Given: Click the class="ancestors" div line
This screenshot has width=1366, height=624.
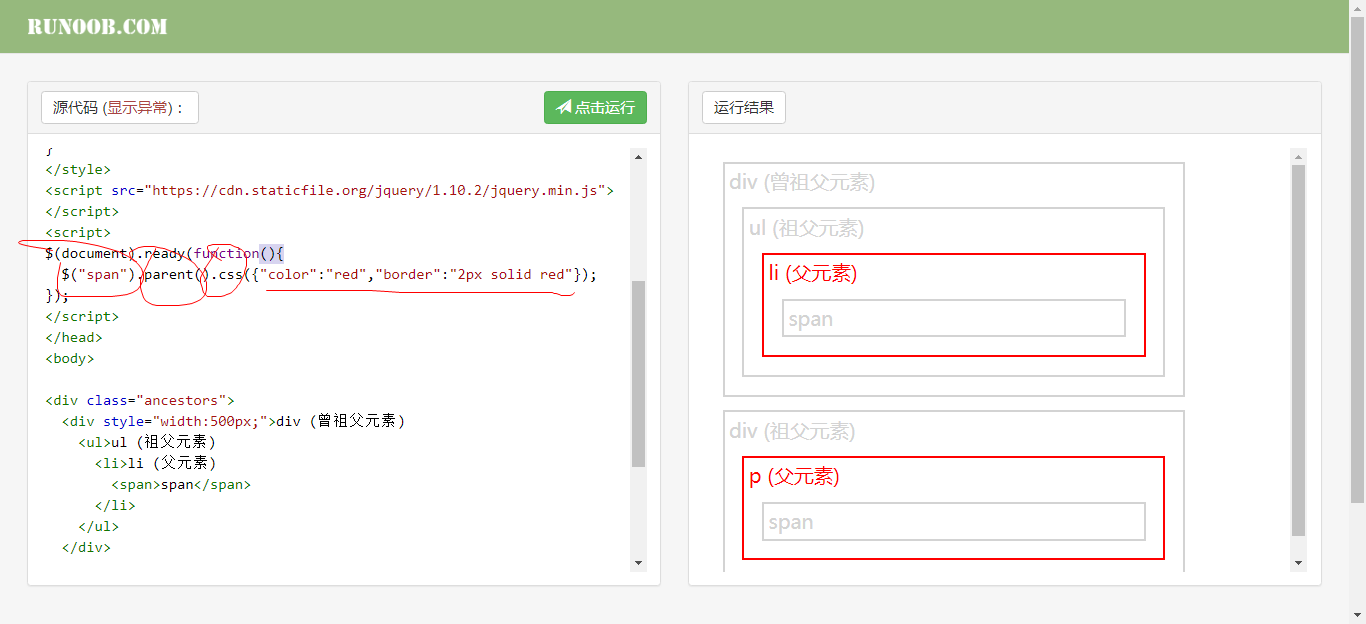Looking at the screenshot, I should click(x=140, y=400).
